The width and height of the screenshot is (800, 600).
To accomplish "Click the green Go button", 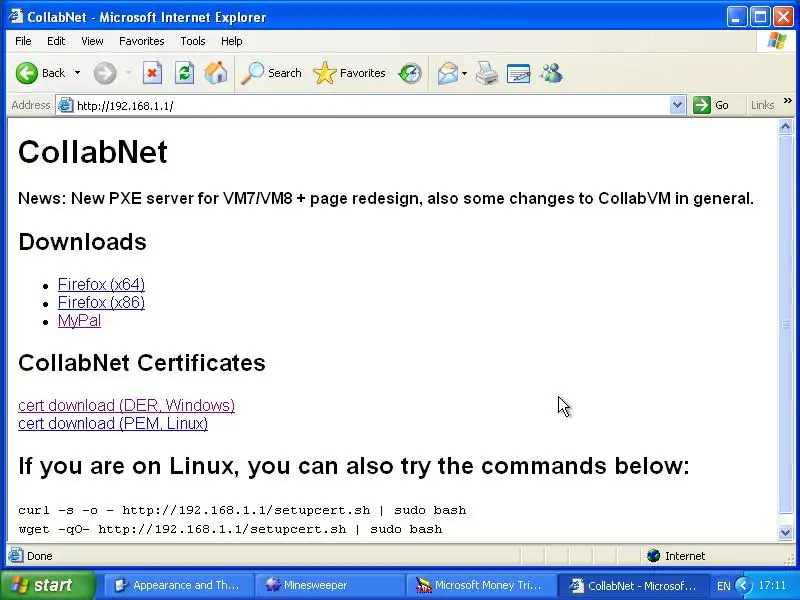I will coord(711,105).
